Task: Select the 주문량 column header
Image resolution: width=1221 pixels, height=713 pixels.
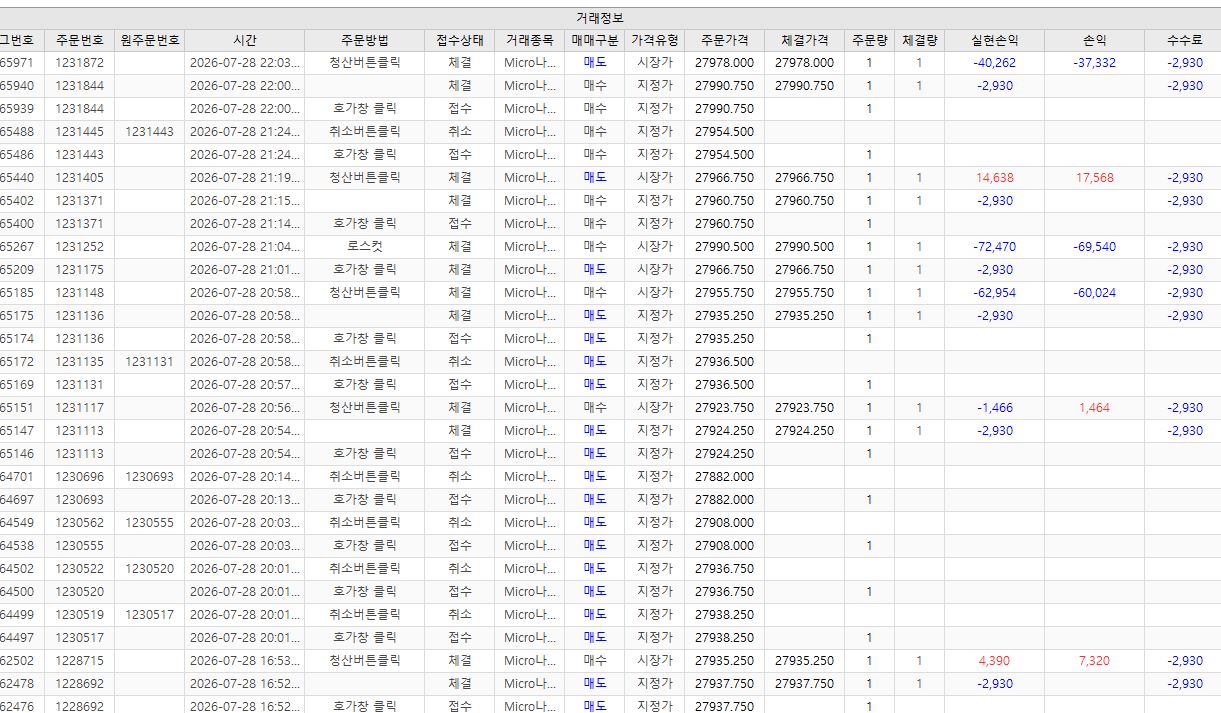Action: [869, 40]
